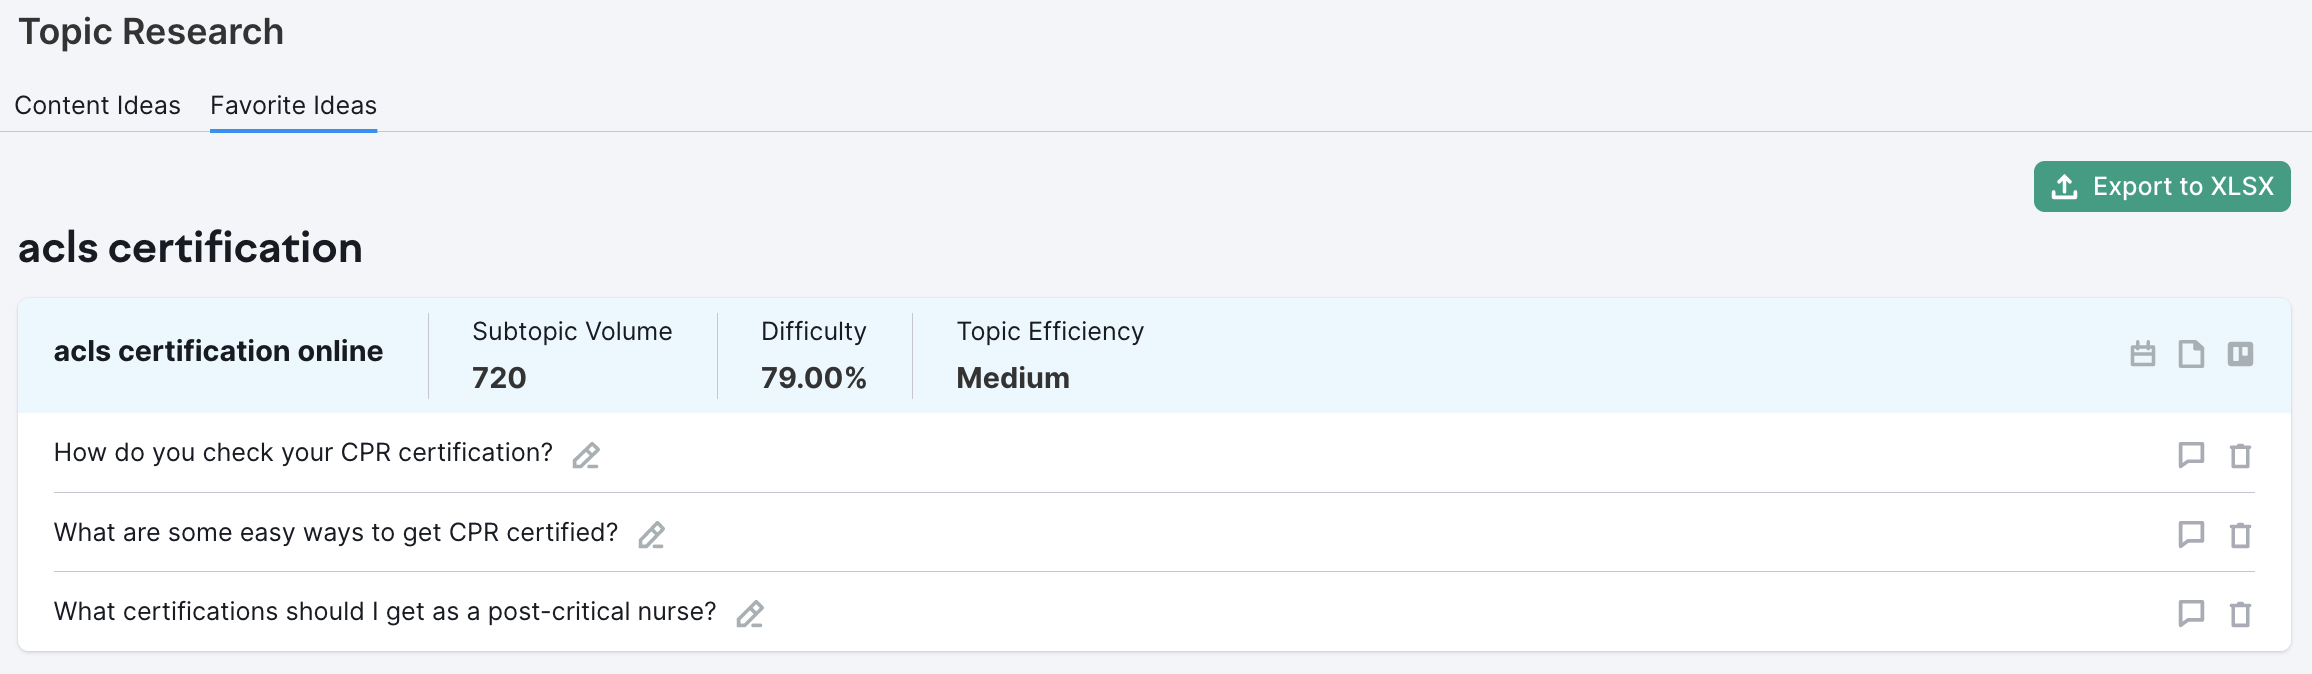Click the 79.00% Difficulty value

[x=812, y=378]
